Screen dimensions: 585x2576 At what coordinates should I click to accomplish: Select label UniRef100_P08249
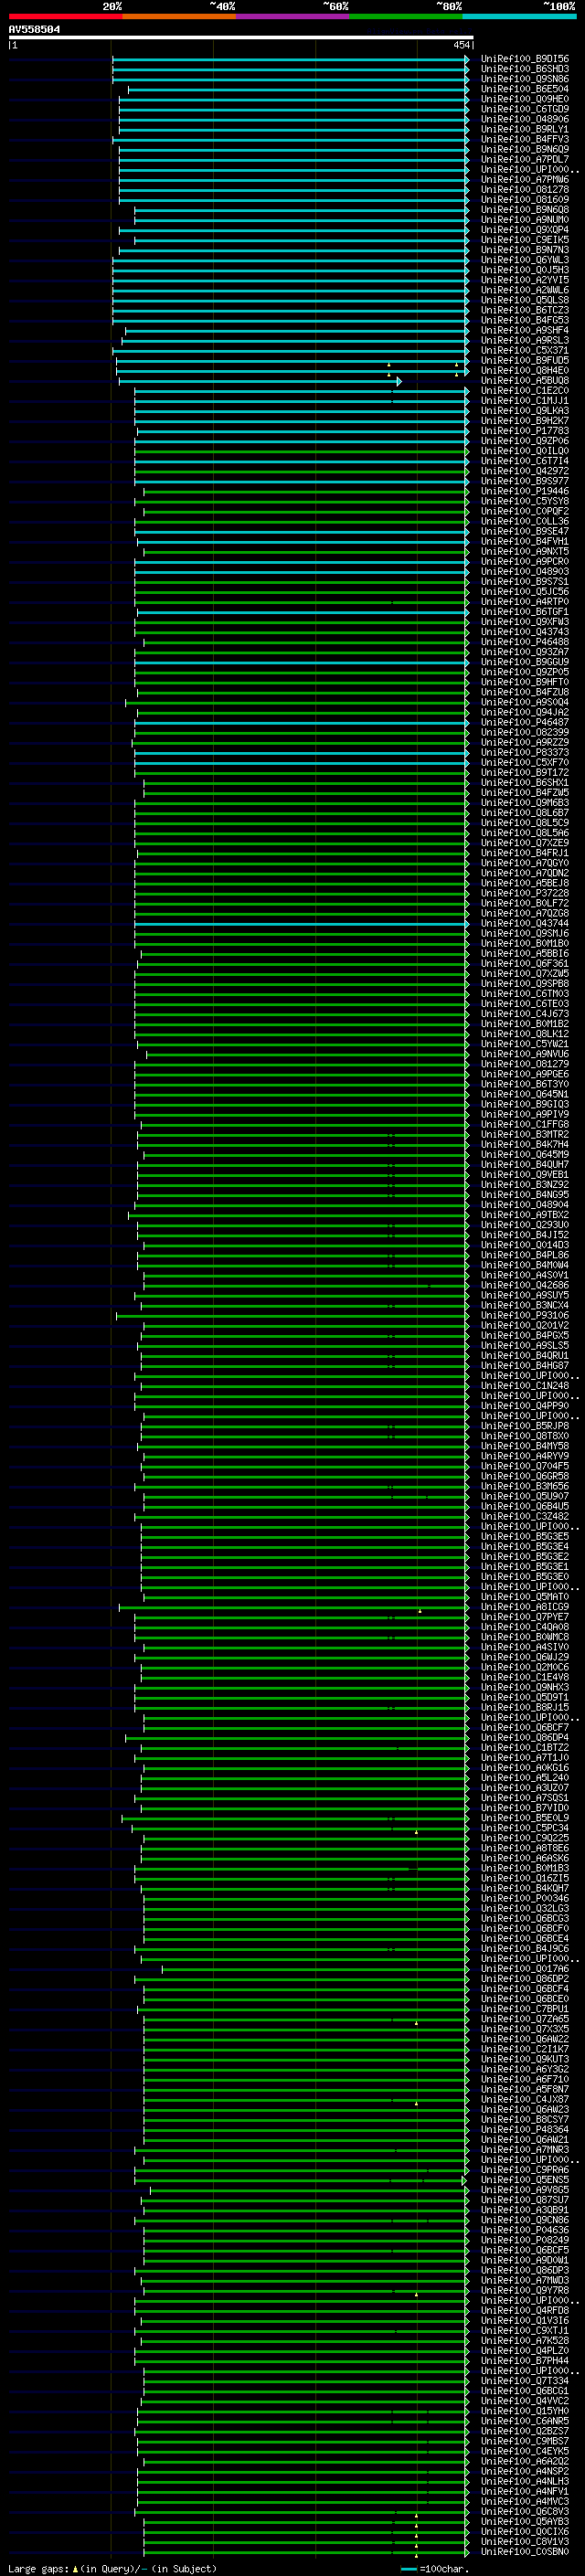point(525,2240)
